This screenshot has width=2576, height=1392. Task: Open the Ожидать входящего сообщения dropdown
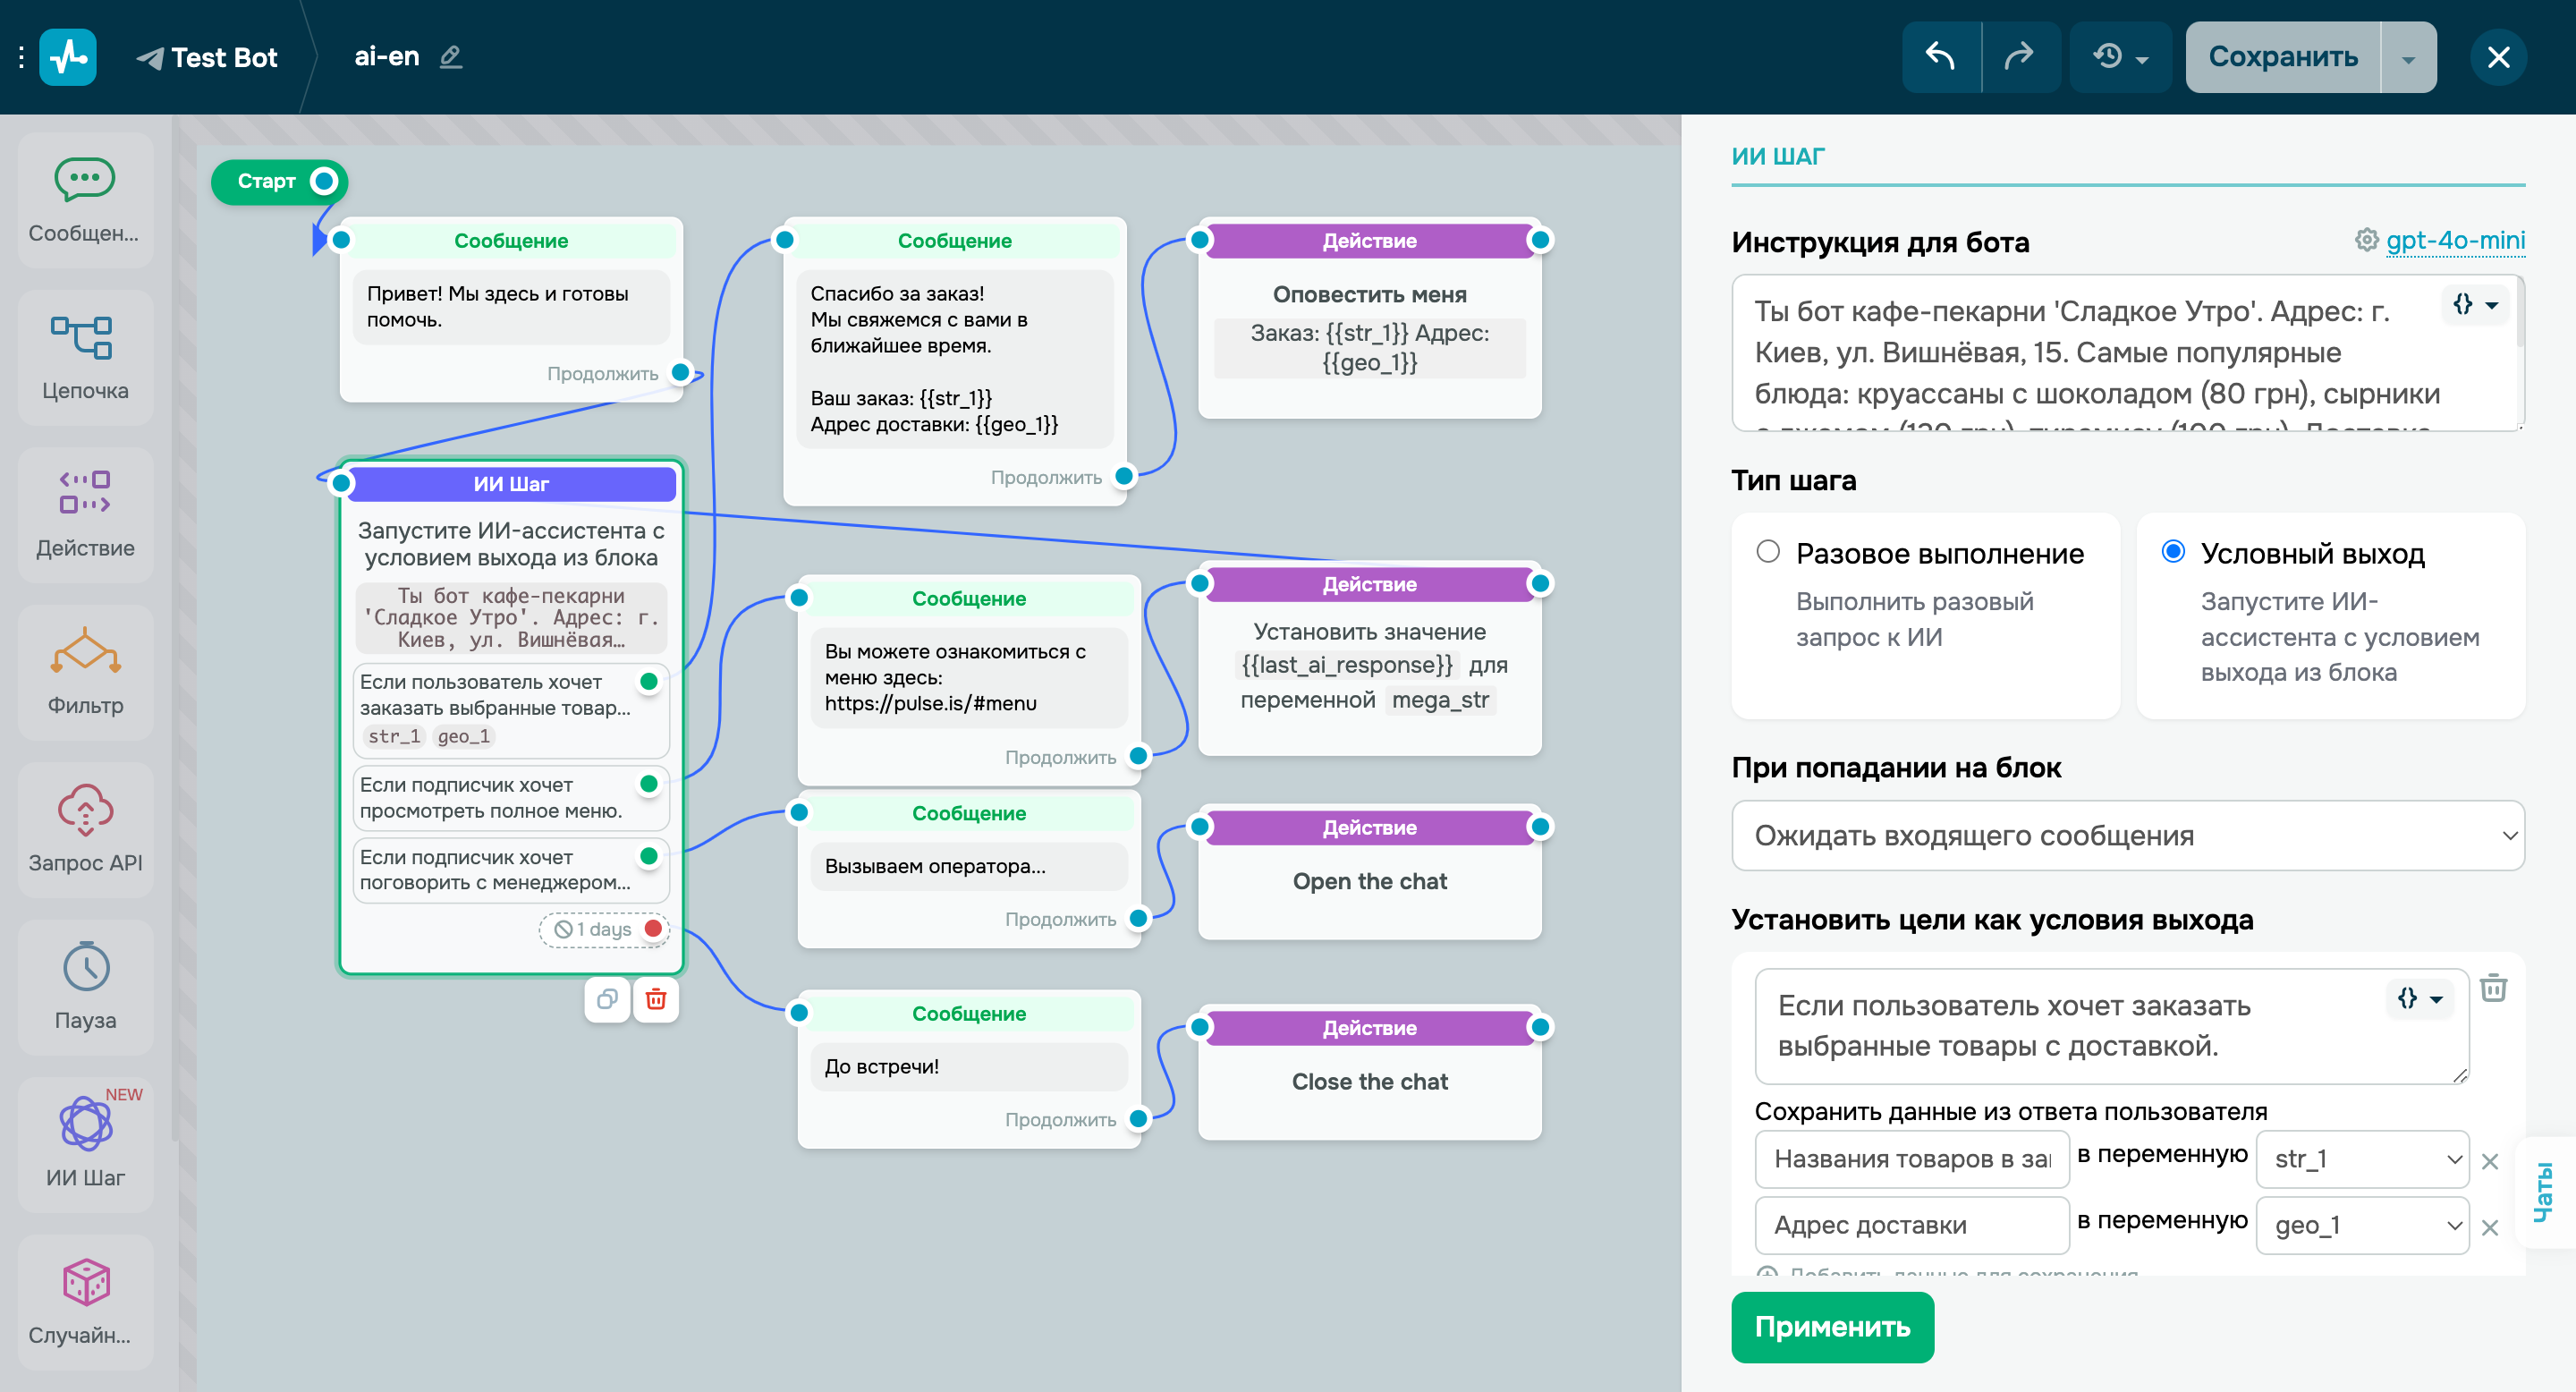pos(2128,836)
